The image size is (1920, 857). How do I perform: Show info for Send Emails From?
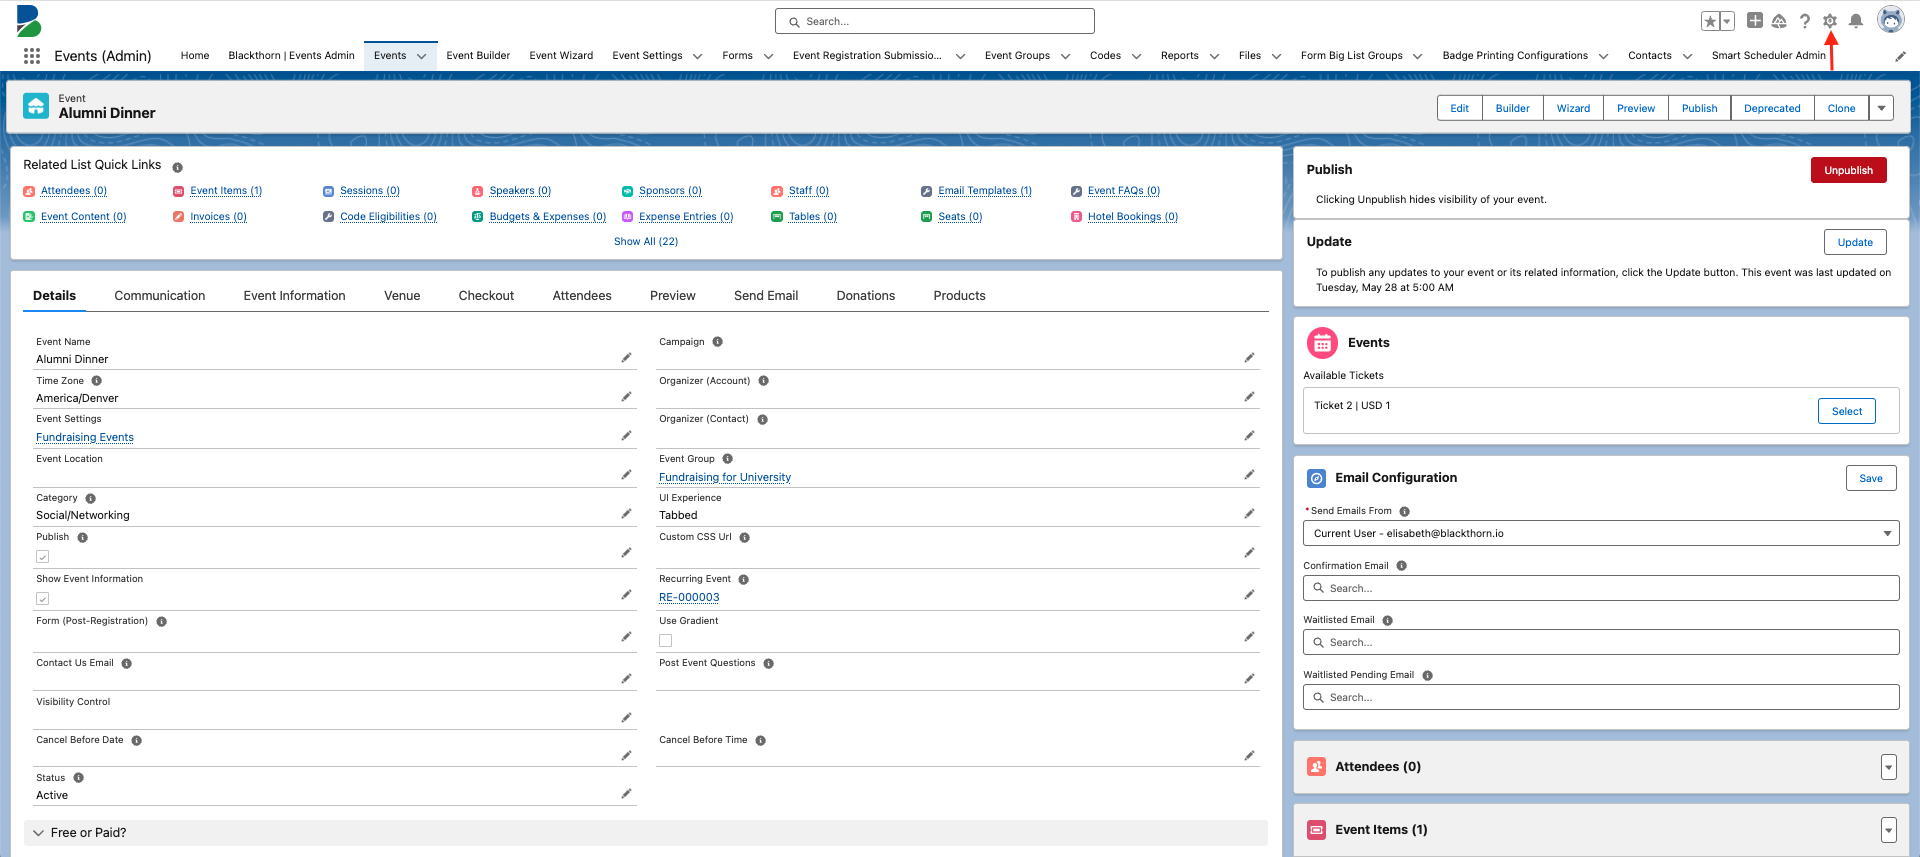[1404, 511]
